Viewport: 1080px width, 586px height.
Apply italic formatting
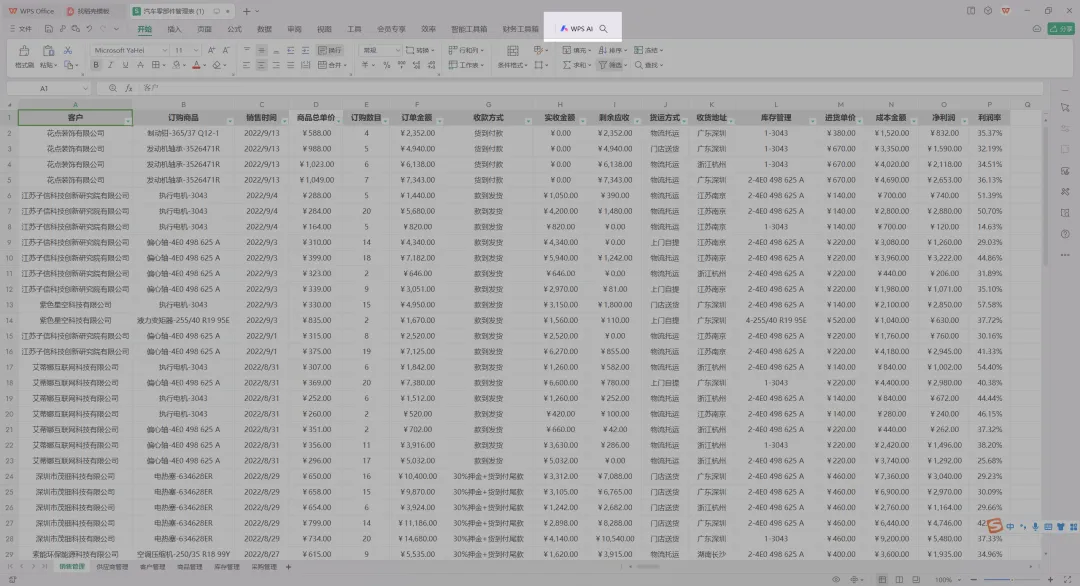click(x=110, y=64)
